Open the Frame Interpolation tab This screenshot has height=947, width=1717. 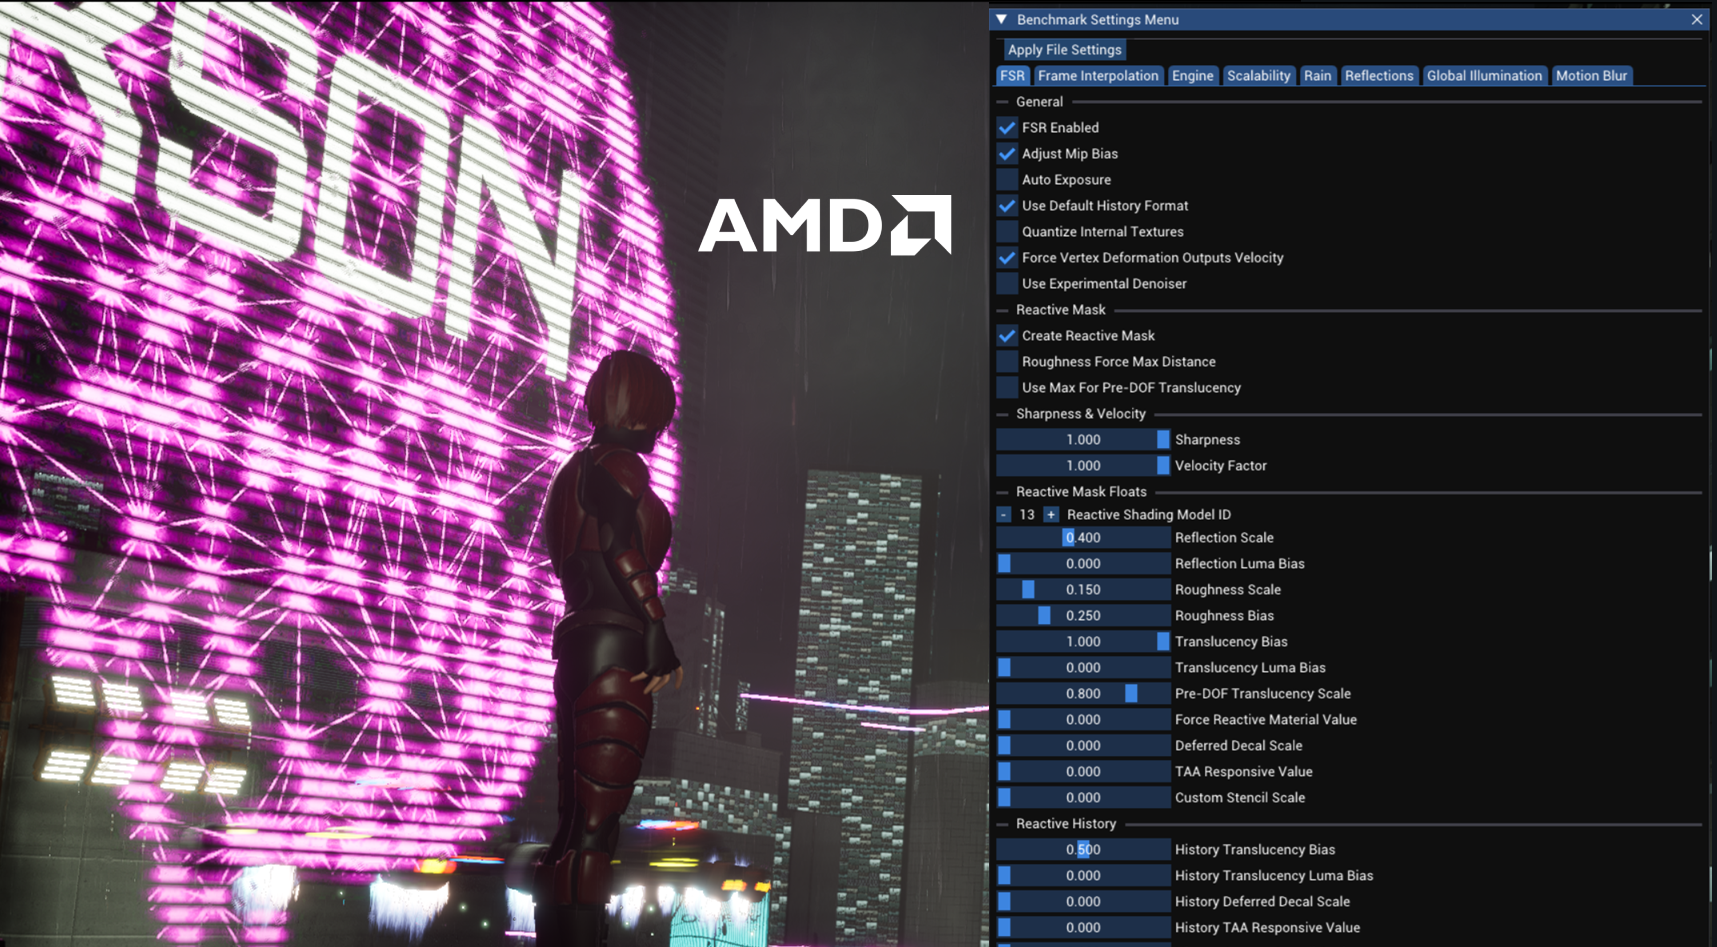(1098, 75)
